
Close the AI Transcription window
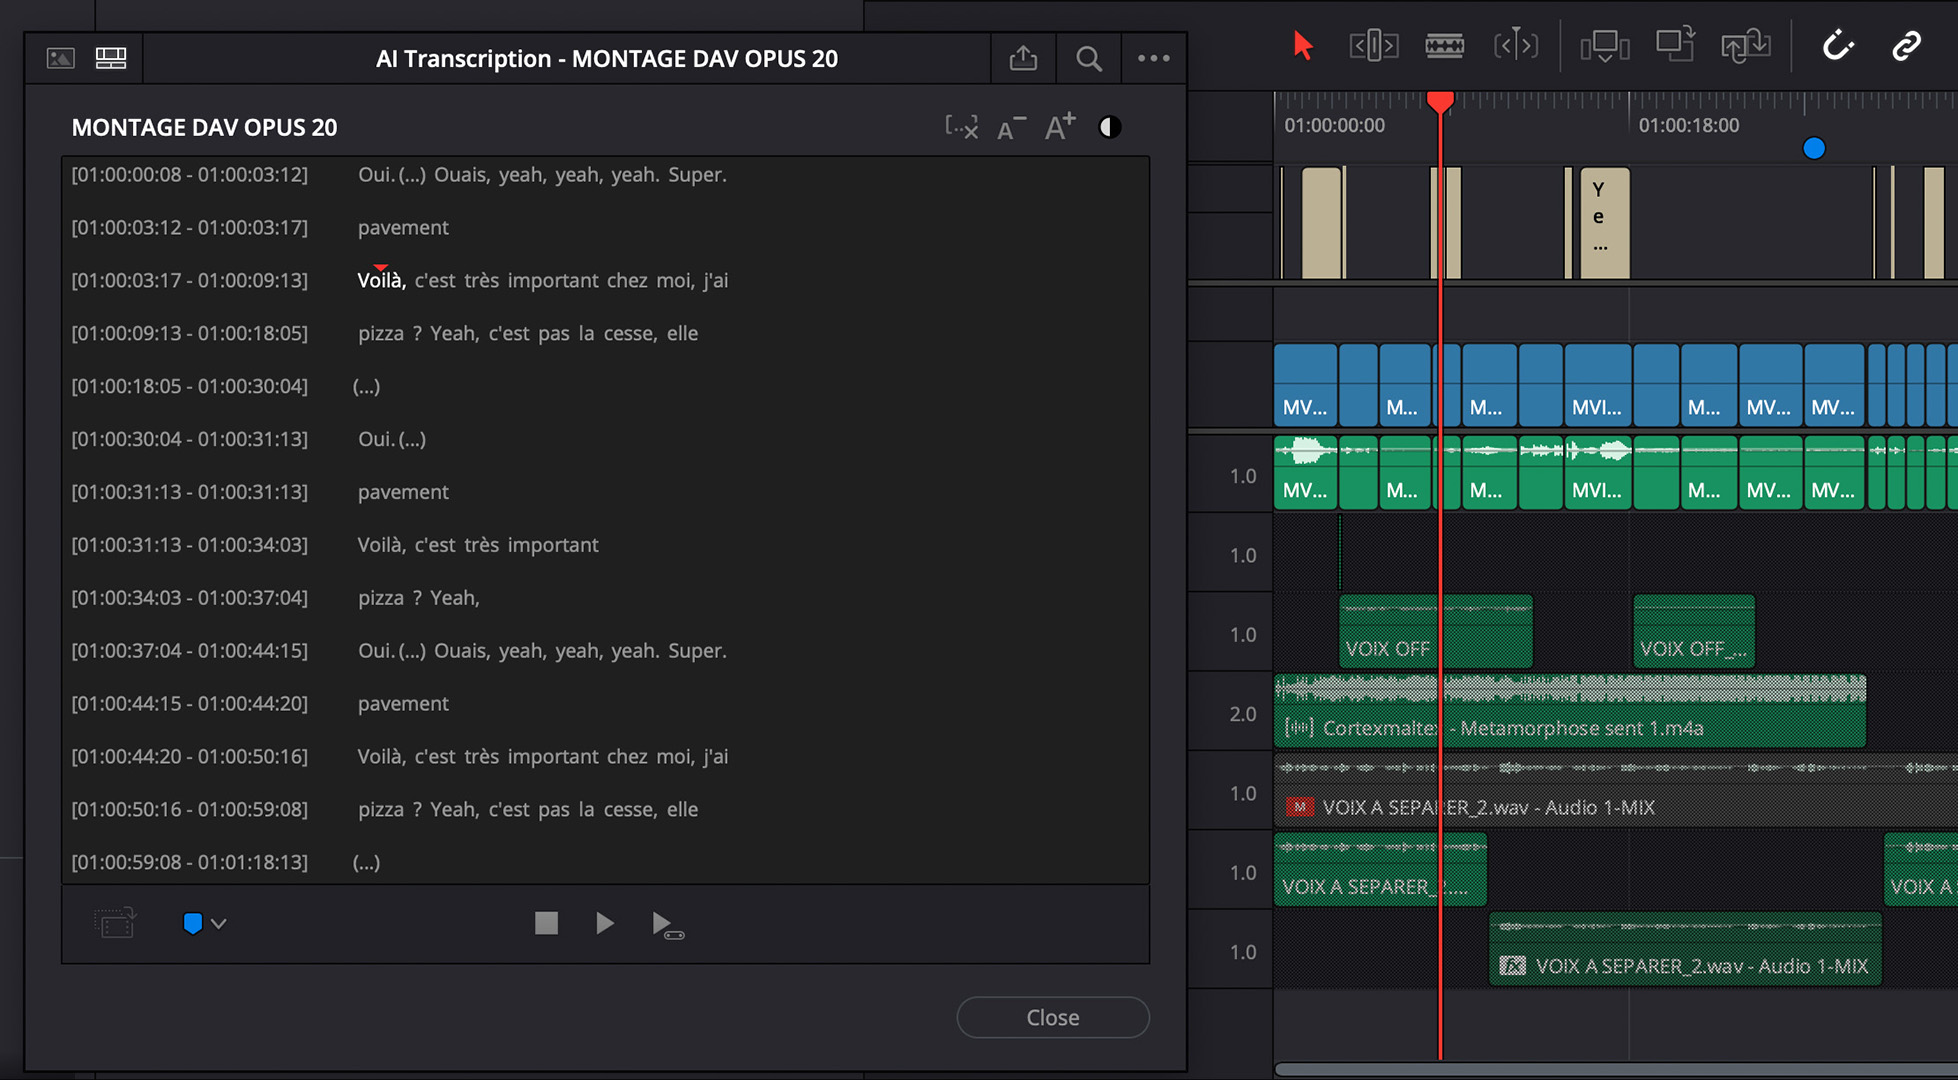point(1052,1017)
